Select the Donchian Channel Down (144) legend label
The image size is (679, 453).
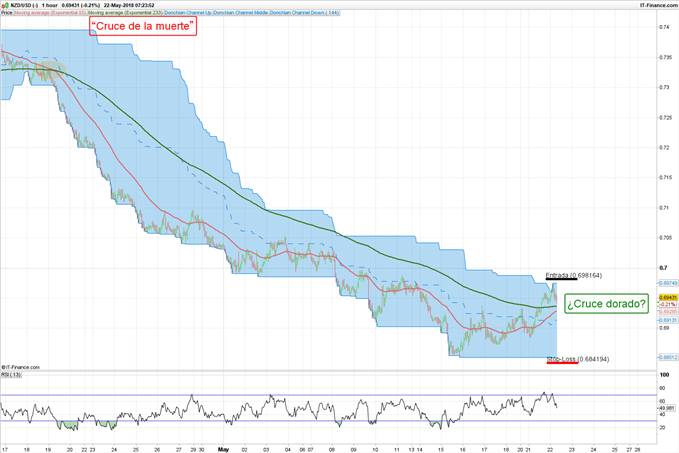click(305, 13)
